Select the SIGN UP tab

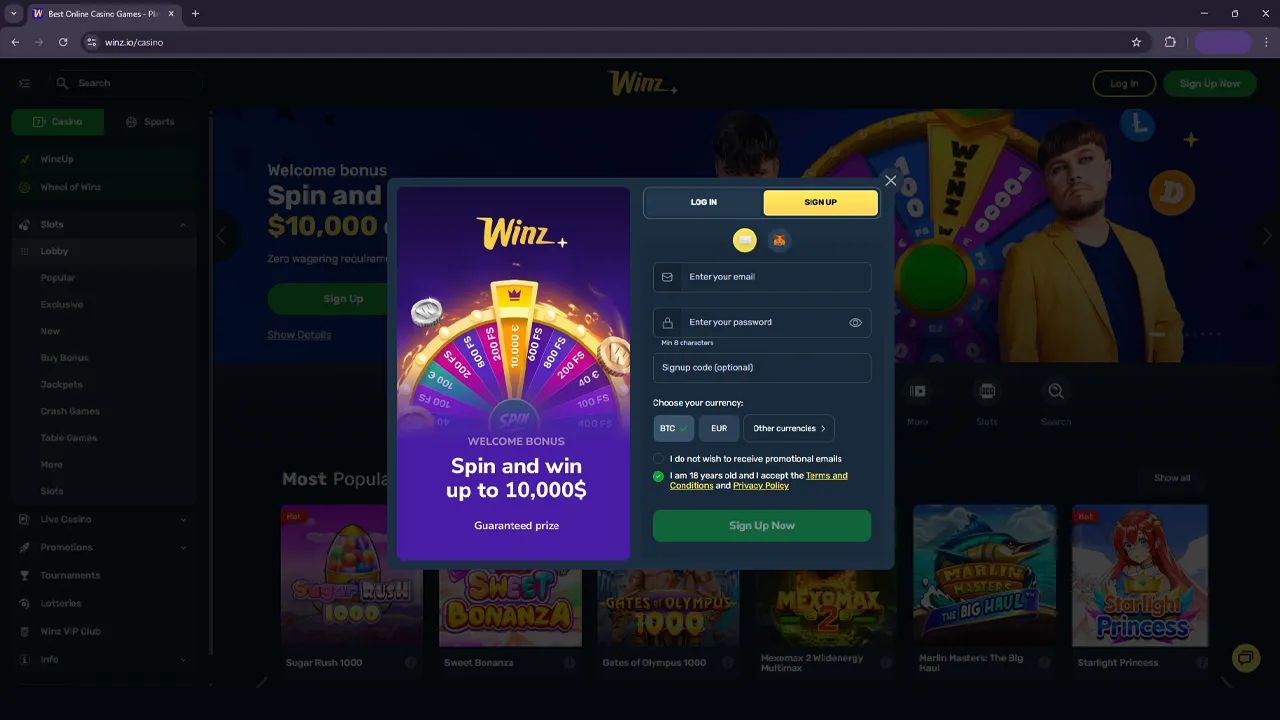coord(821,202)
